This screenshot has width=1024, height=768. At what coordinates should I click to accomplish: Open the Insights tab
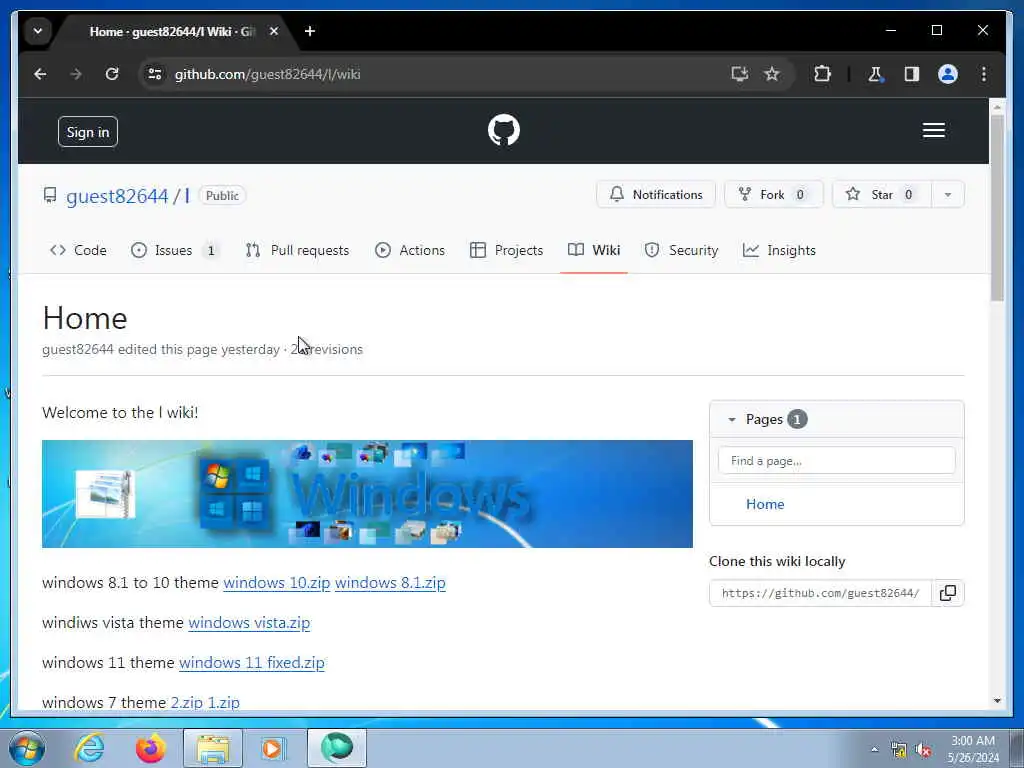779,250
